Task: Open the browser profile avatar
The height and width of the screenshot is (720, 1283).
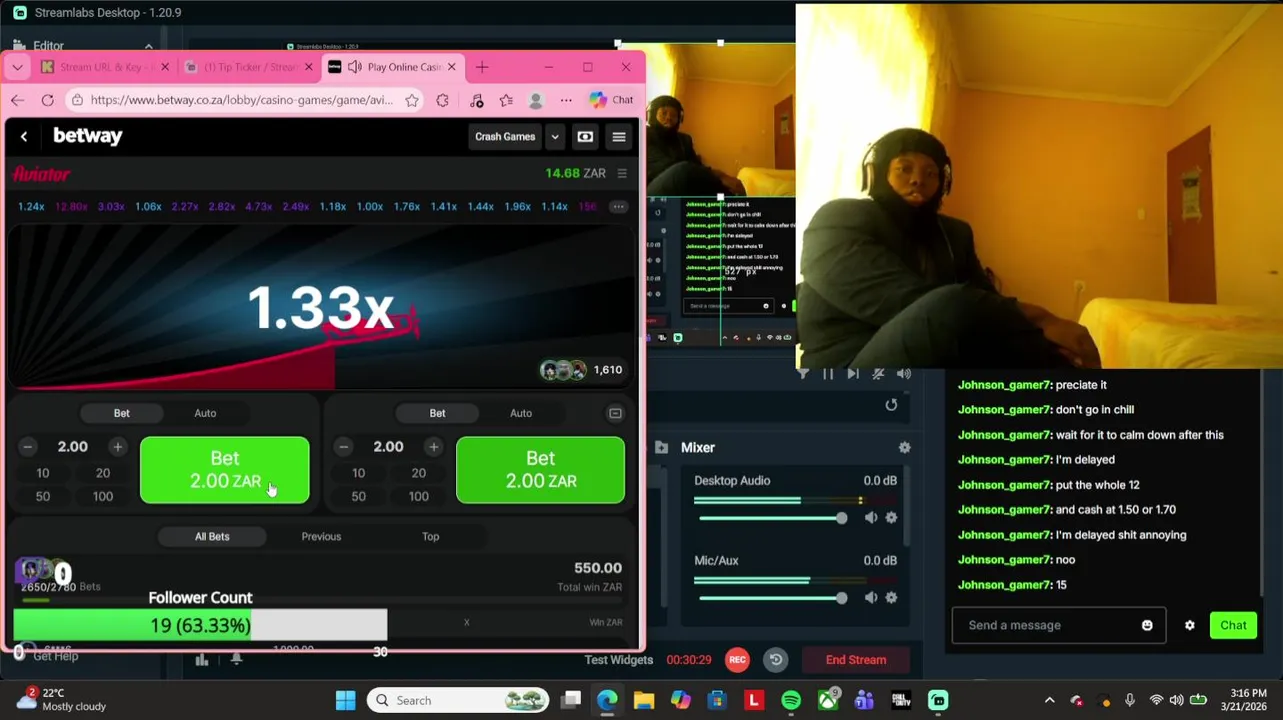Action: pyautogui.click(x=536, y=100)
